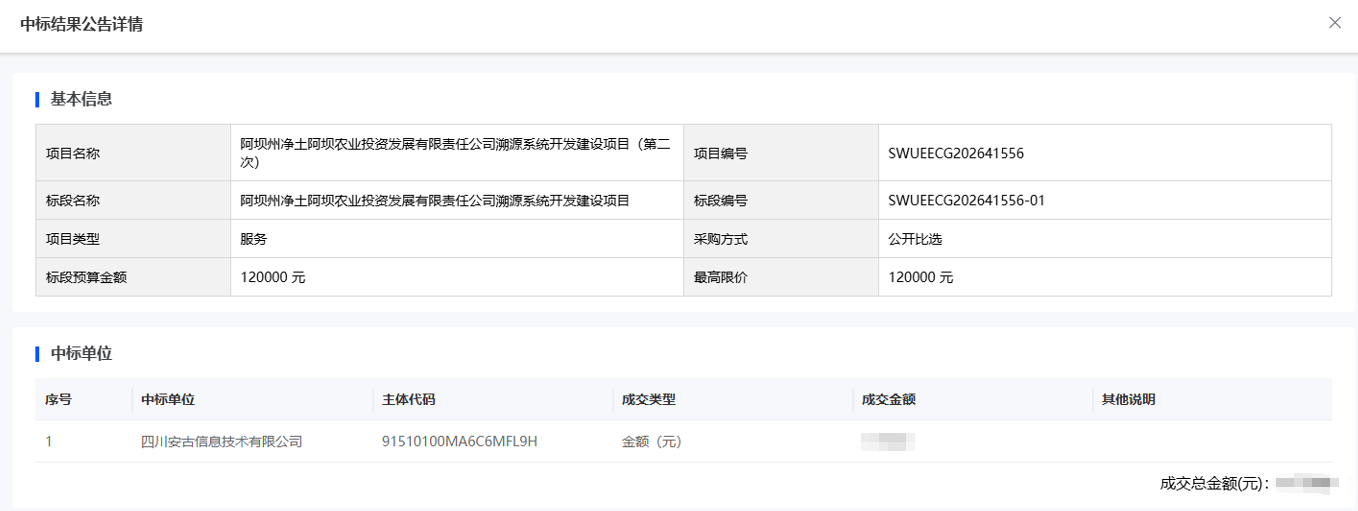Click the 最高限价 label cell
This screenshot has width=1358, height=511.
(781, 277)
